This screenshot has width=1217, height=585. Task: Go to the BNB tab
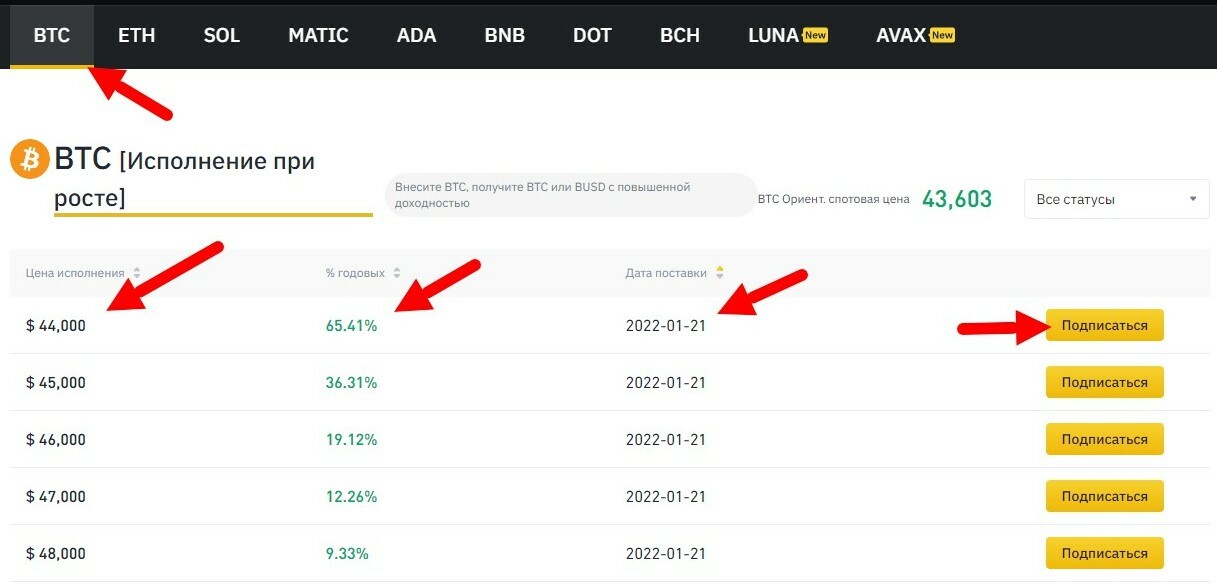click(504, 35)
